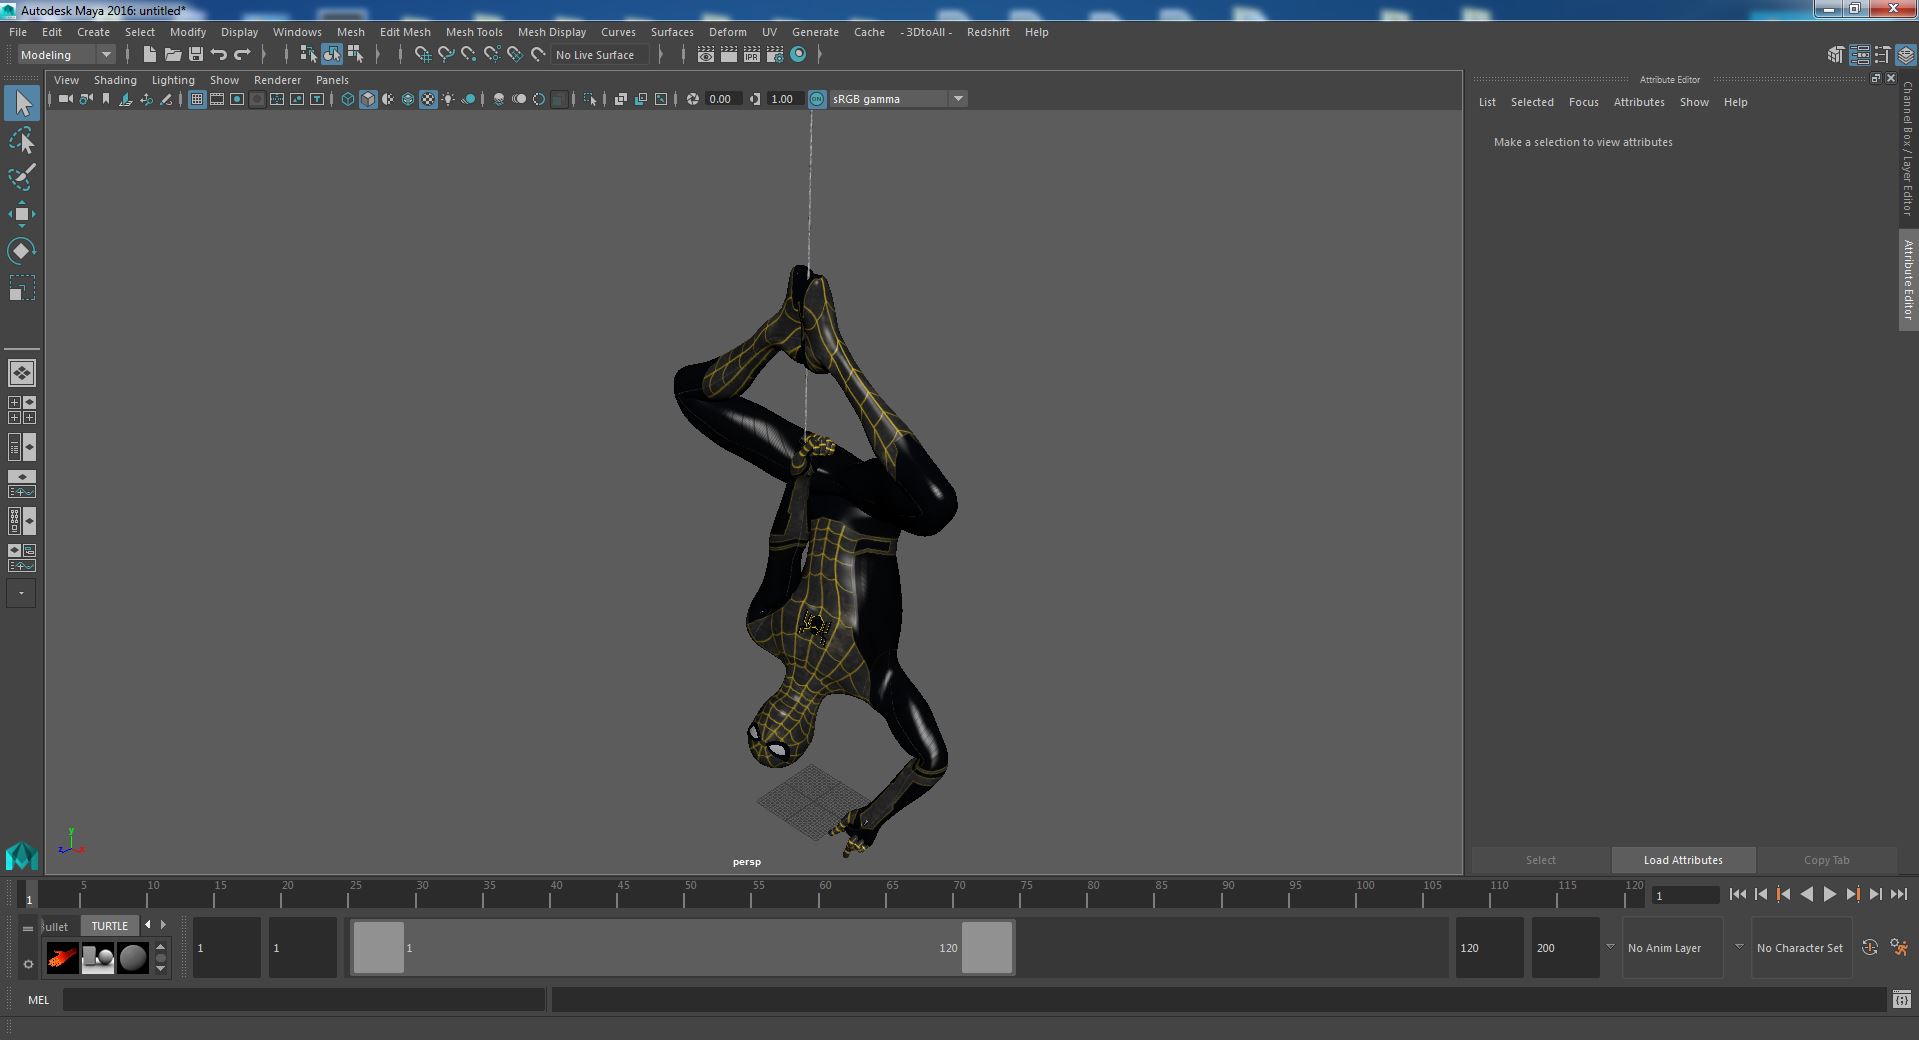
Task: Open the Mesh Tools menu
Action: coord(474,32)
